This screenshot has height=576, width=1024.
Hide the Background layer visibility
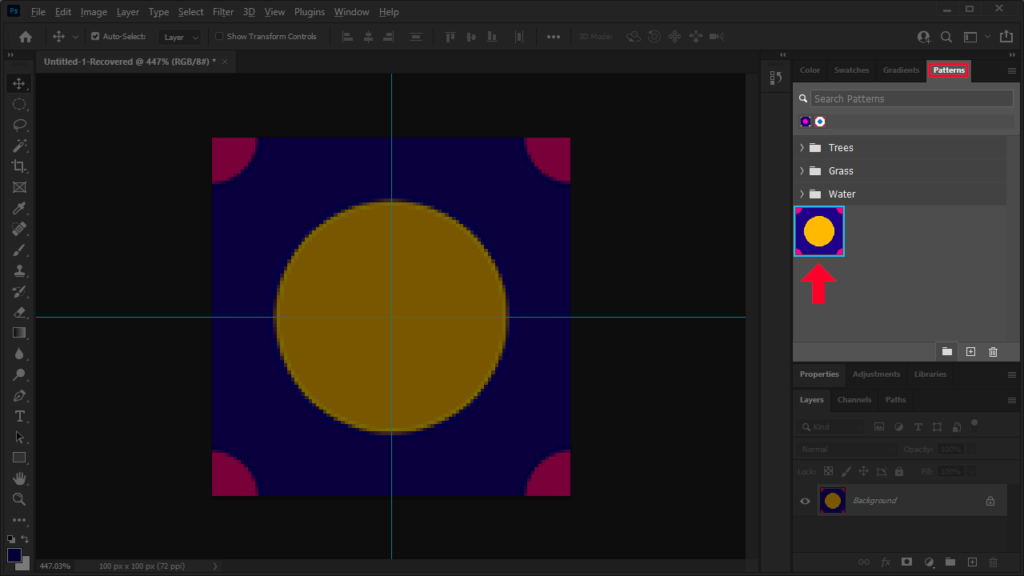805,500
